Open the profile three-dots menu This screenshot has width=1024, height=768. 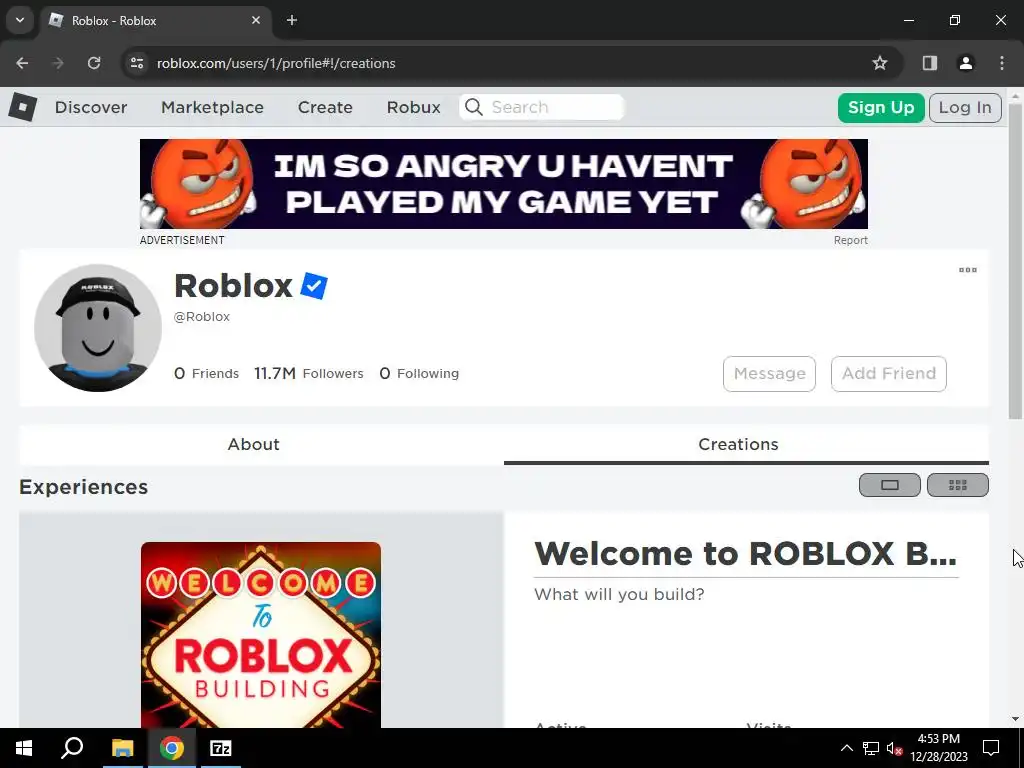coord(968,270)
